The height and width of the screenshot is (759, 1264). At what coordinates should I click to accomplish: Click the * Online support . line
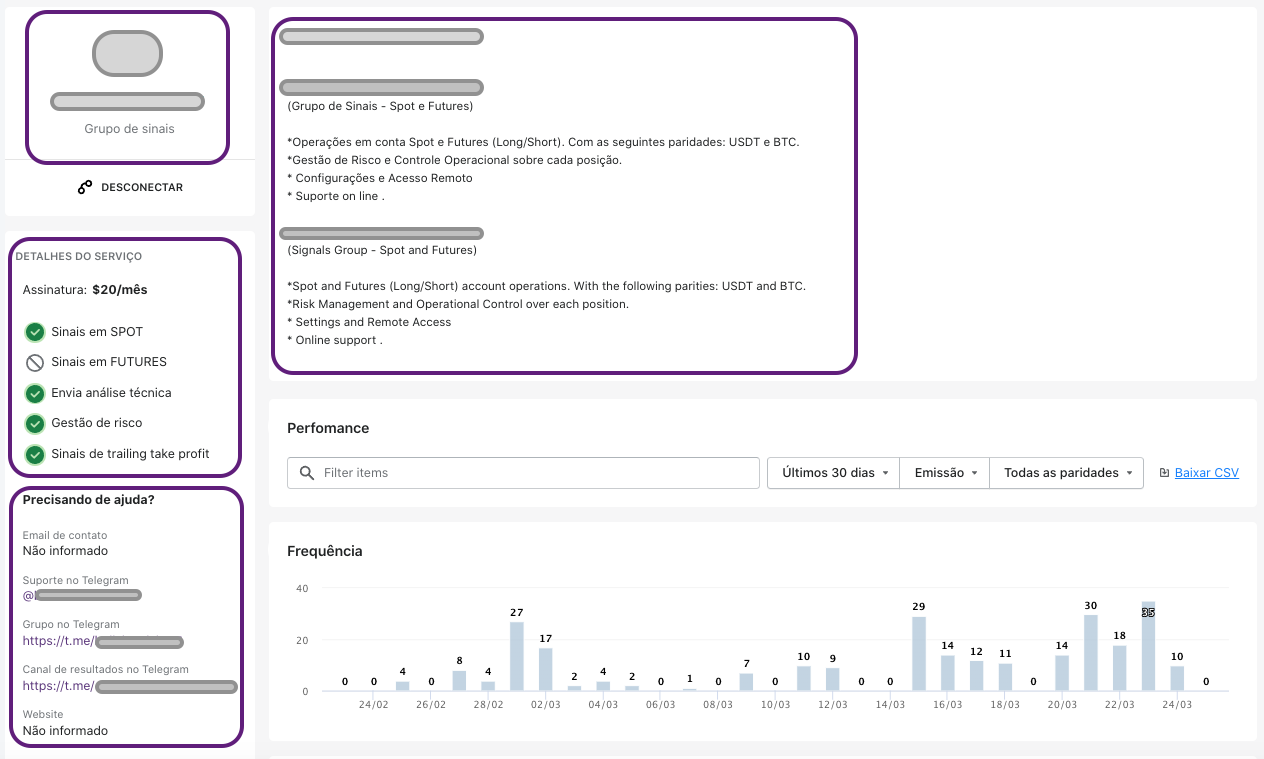click(335, 340)
